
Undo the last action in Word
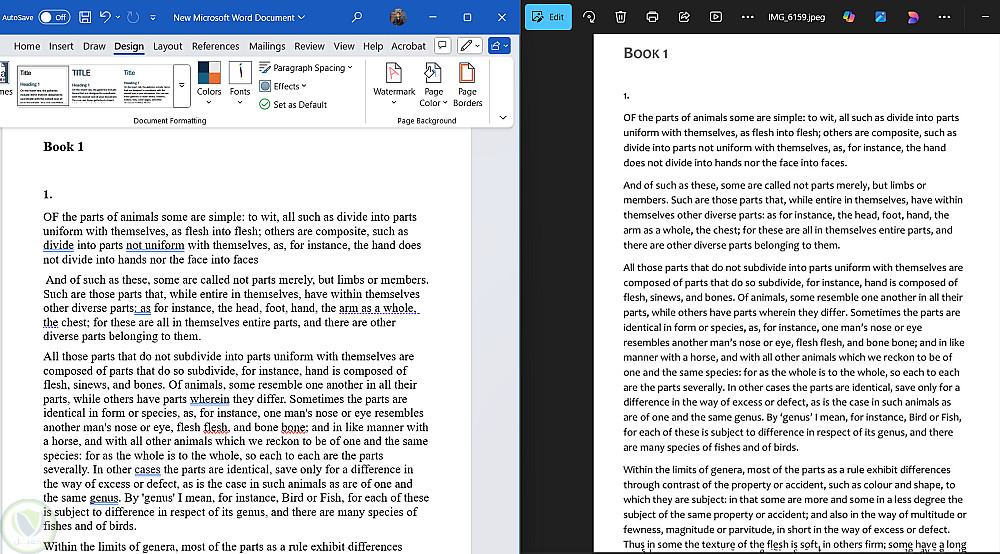click(x=105, y=17)
